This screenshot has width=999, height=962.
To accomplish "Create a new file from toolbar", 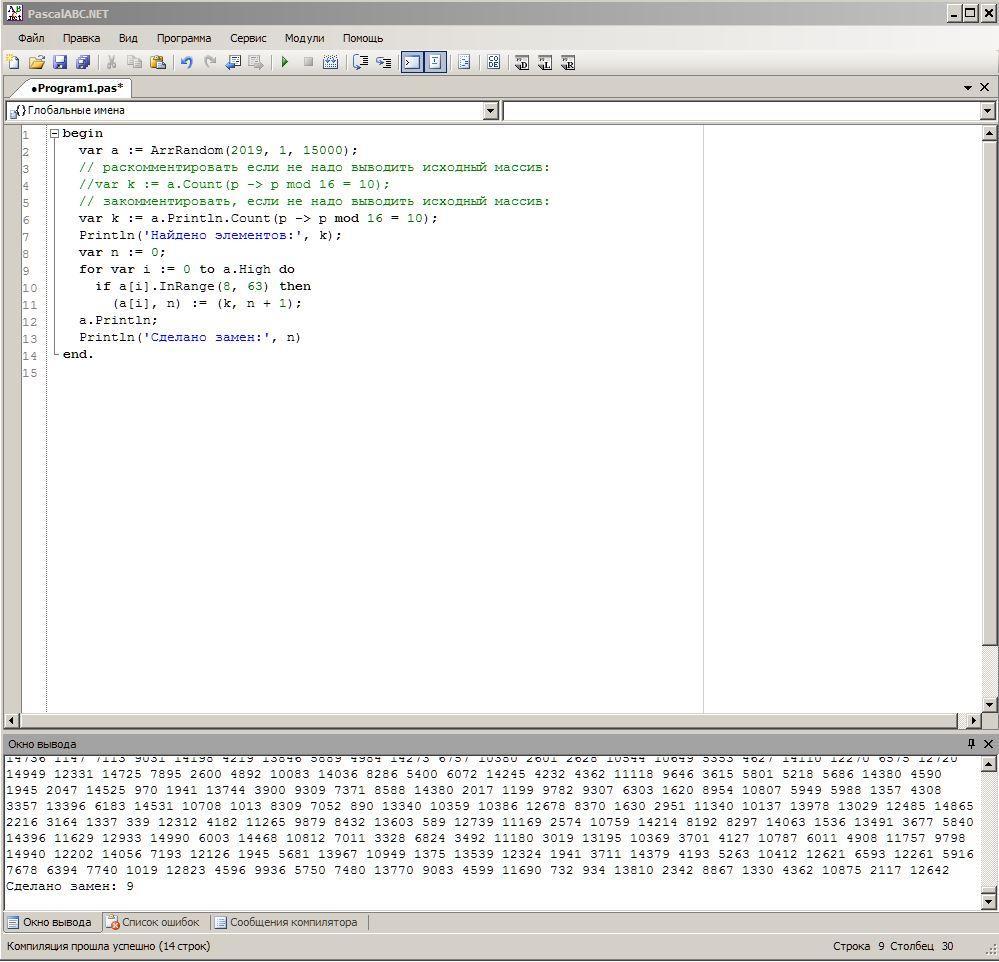I will pos(13,62).
